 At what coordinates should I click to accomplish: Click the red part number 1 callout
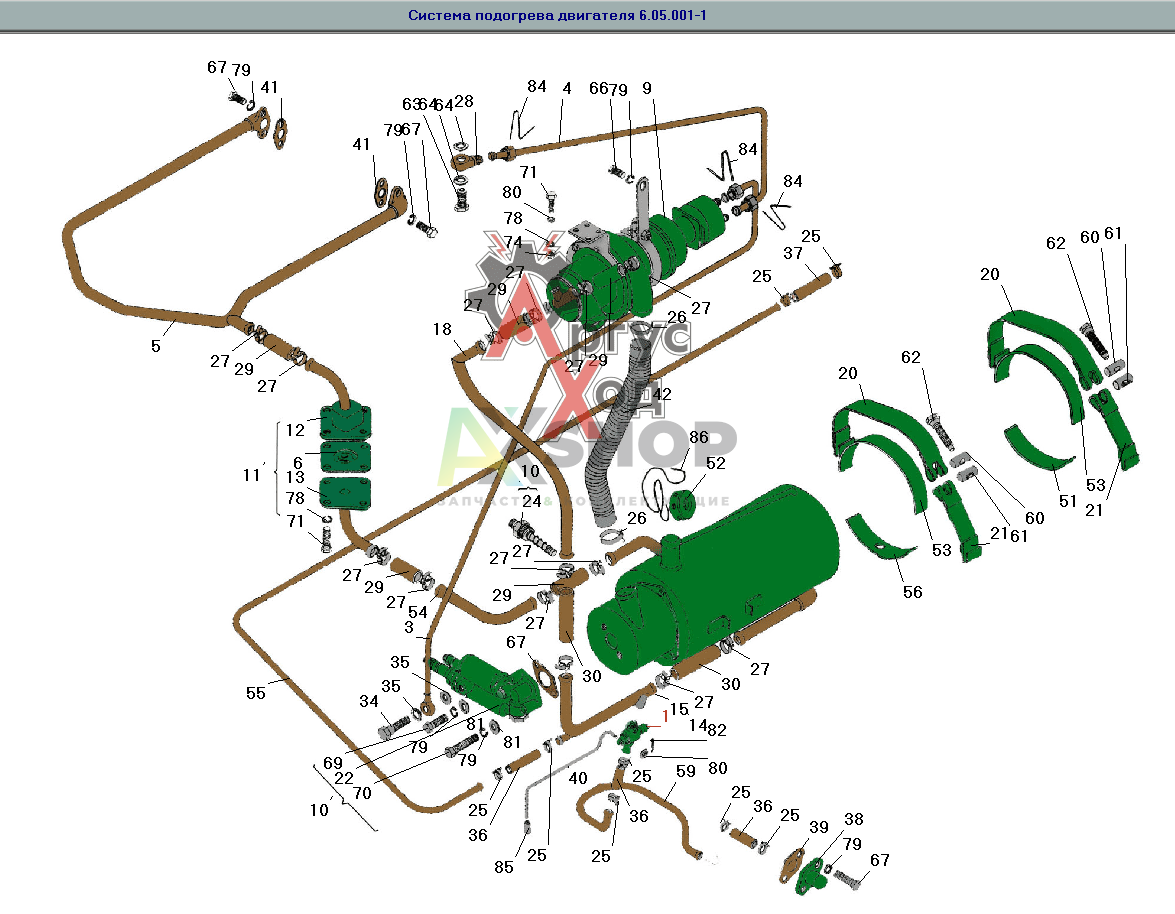click(665, 717)
